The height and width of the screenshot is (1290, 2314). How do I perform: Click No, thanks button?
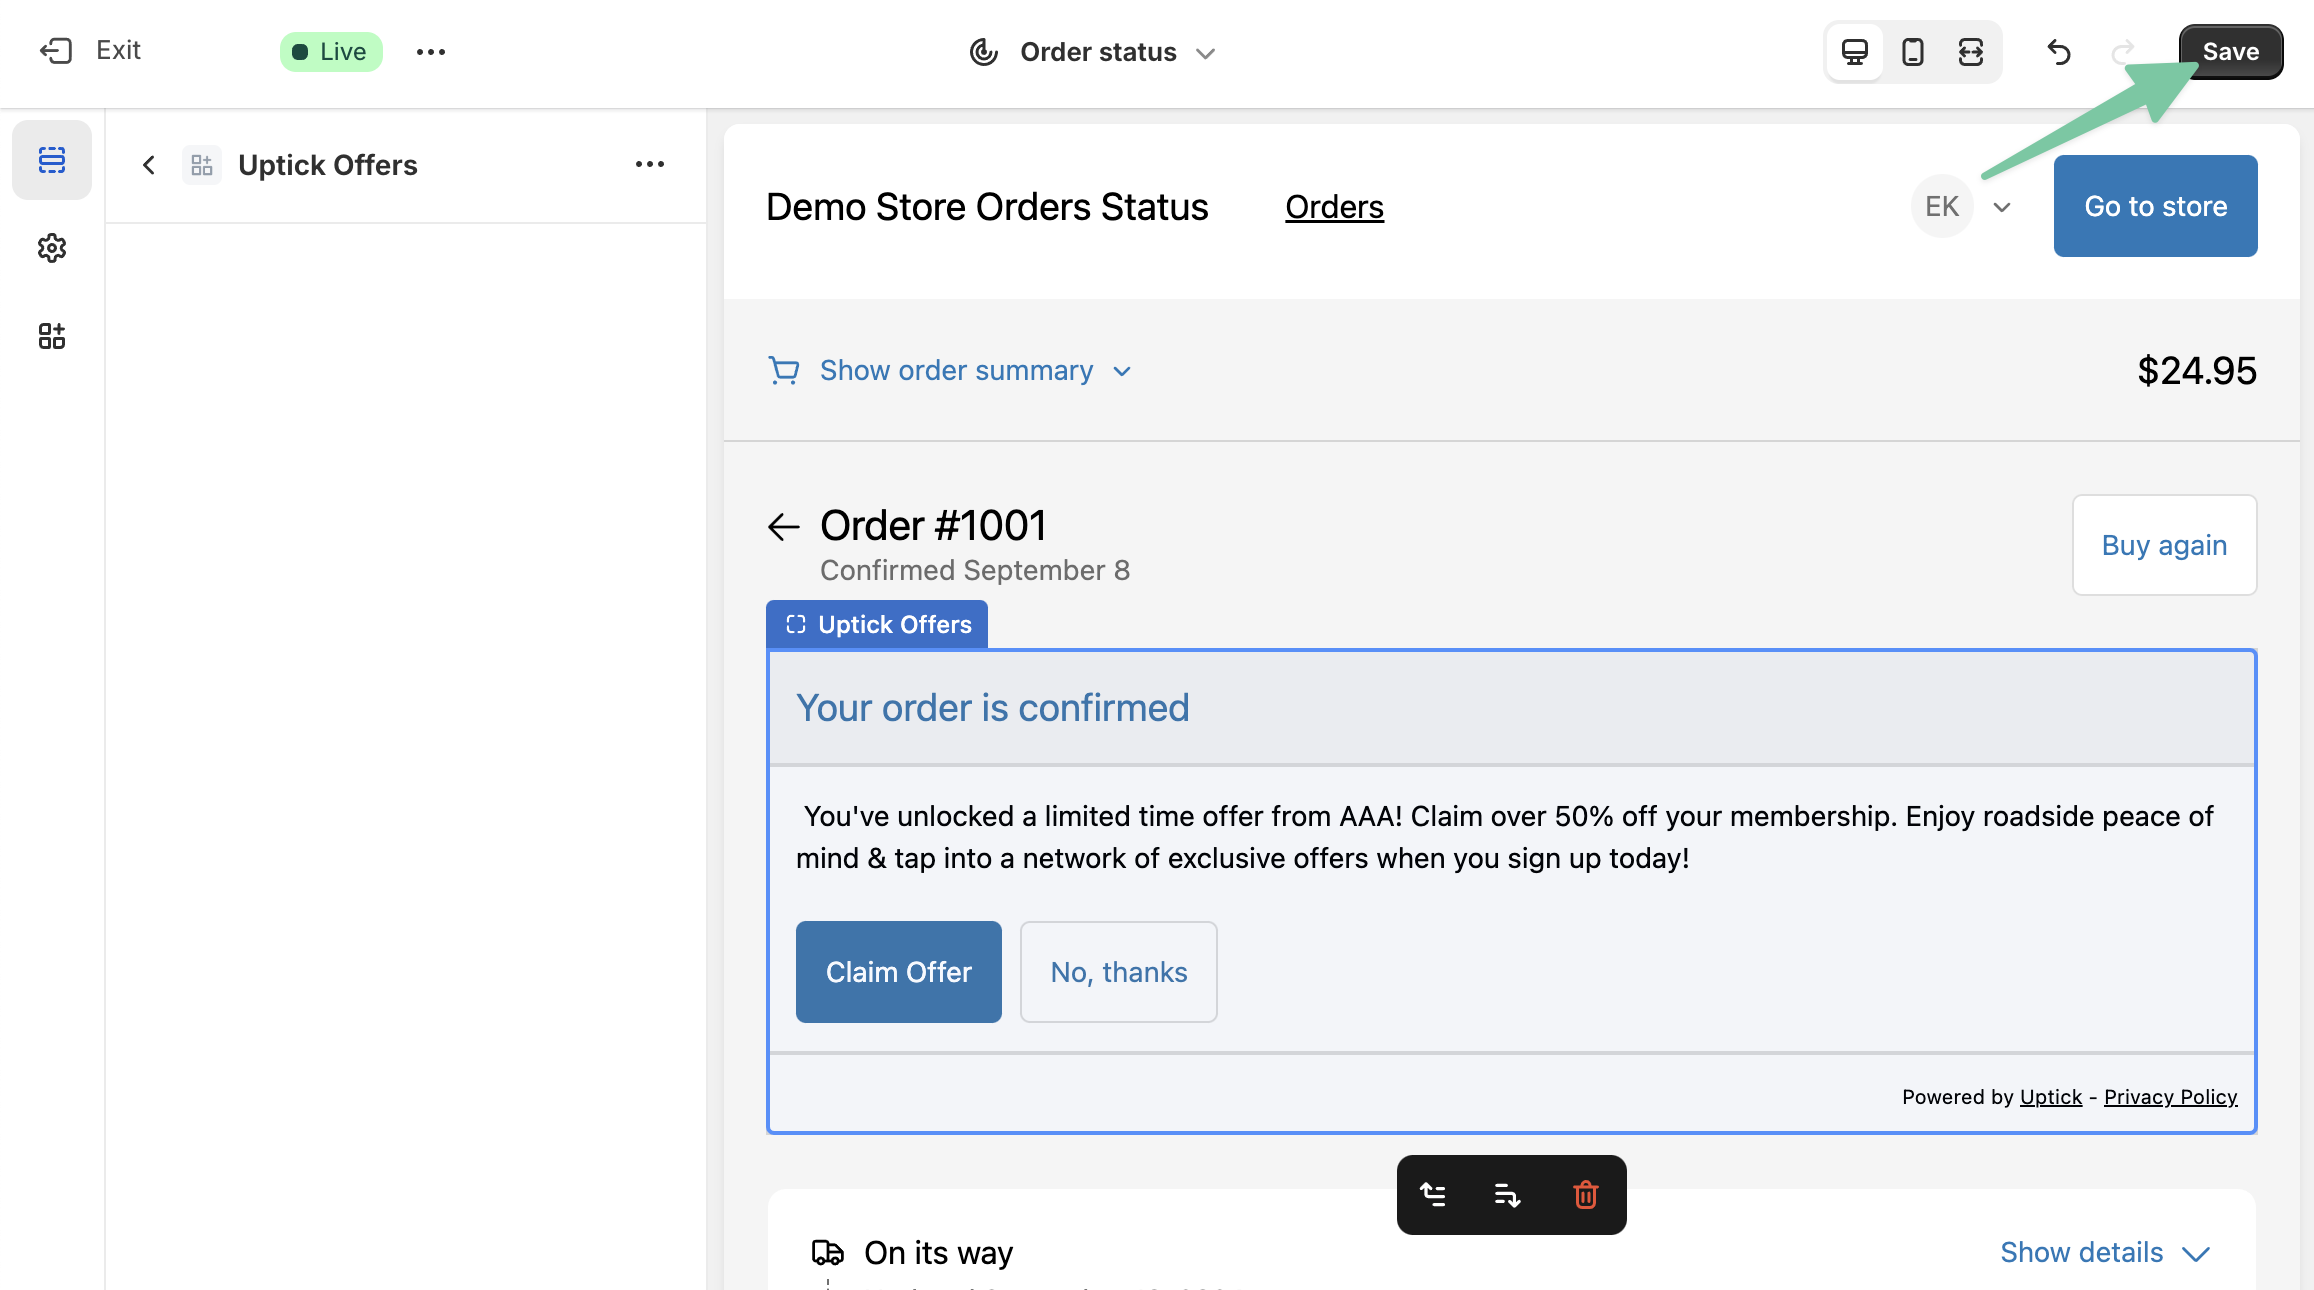[1119, 972]
